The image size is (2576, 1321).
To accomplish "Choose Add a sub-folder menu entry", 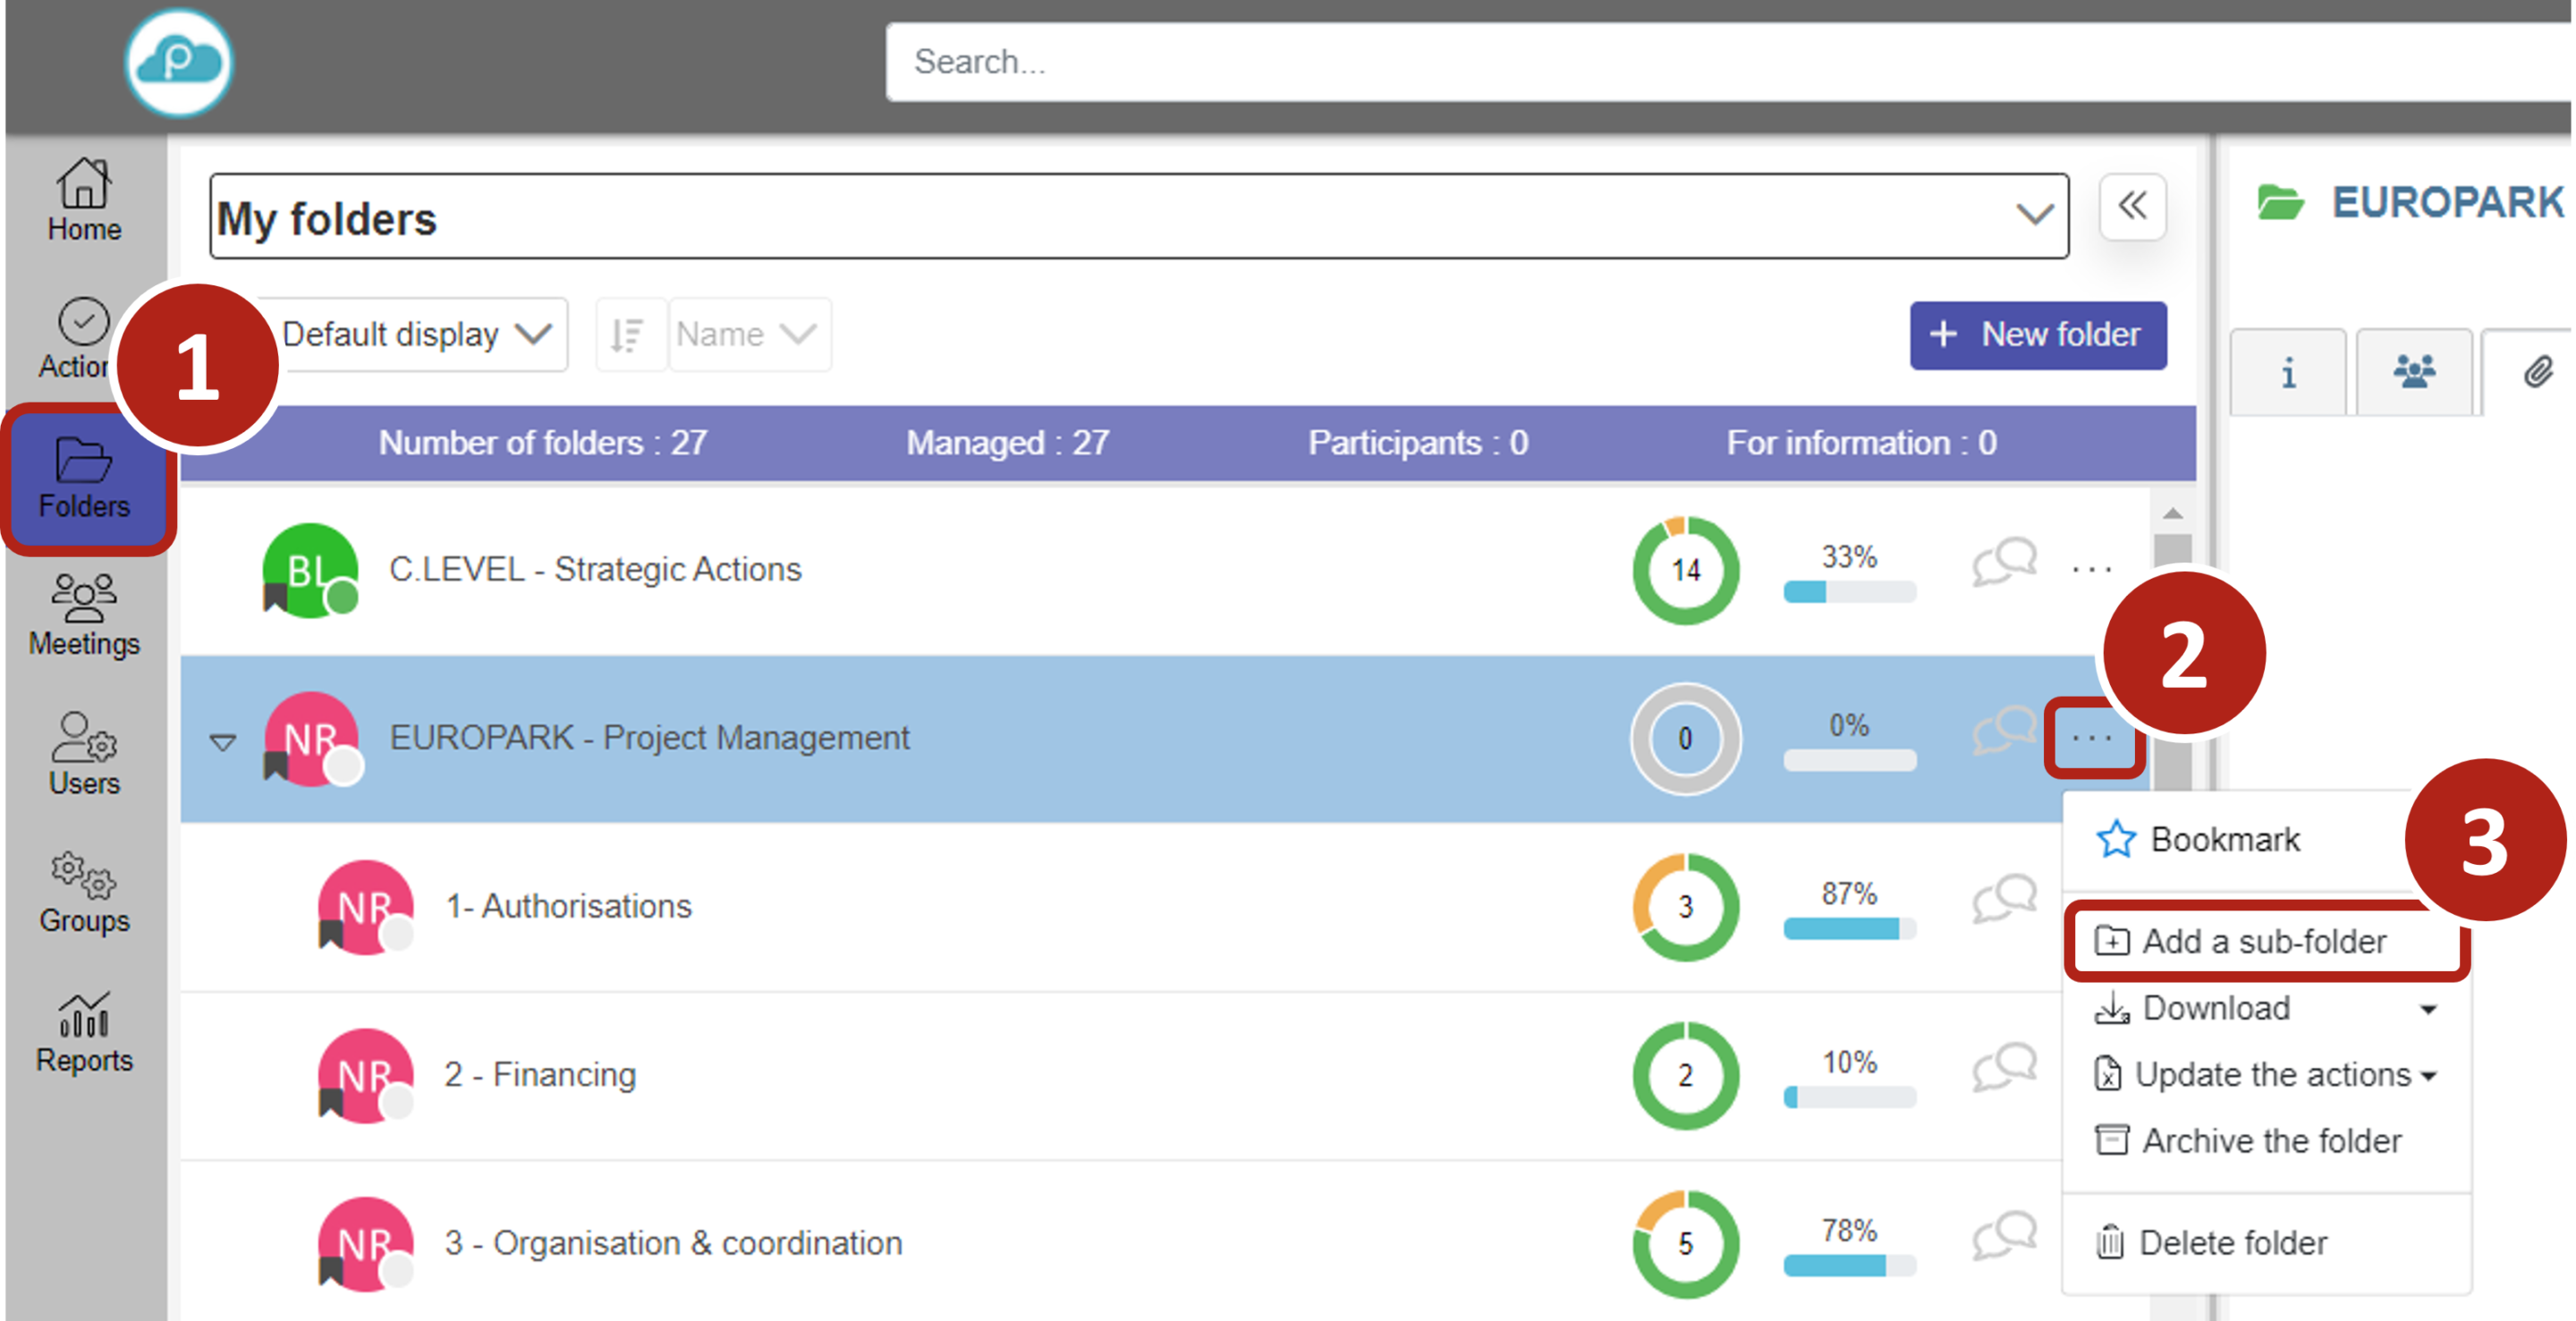I will (x=2263, y=941).
